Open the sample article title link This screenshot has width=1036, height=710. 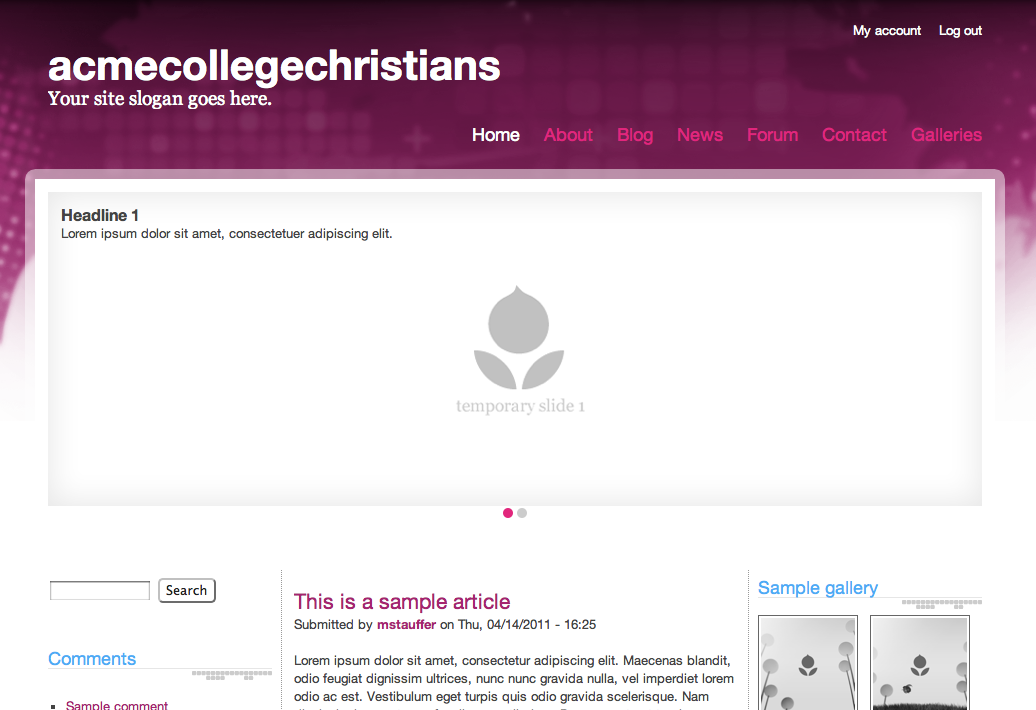[402, 602]
